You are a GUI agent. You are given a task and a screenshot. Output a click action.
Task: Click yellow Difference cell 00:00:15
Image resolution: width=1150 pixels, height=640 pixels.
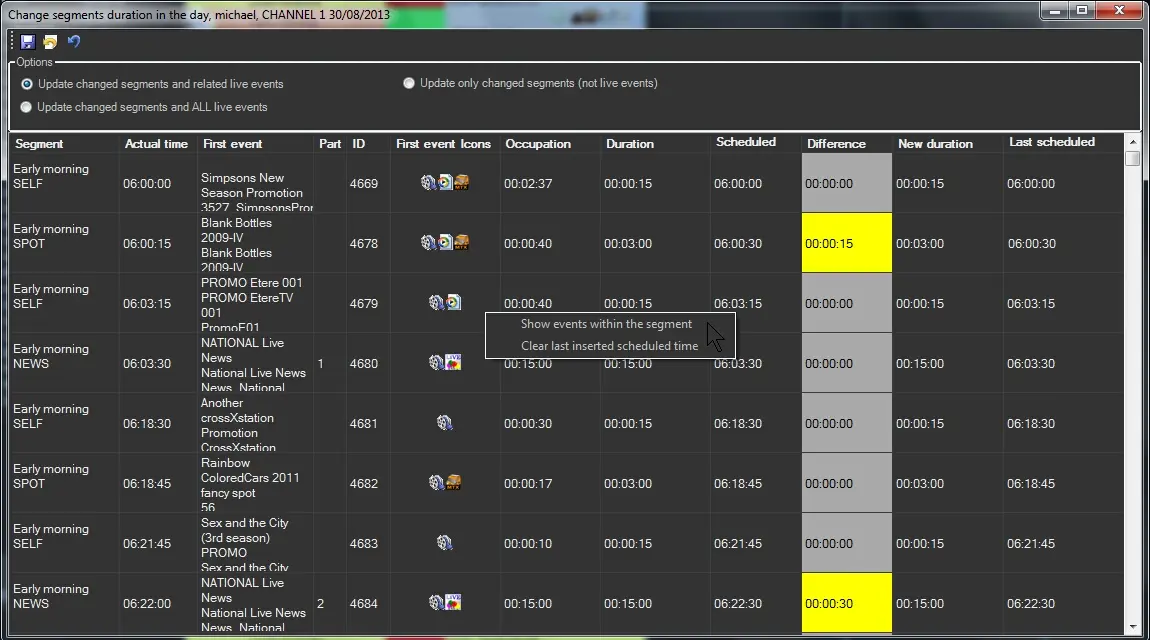(846, 243)
